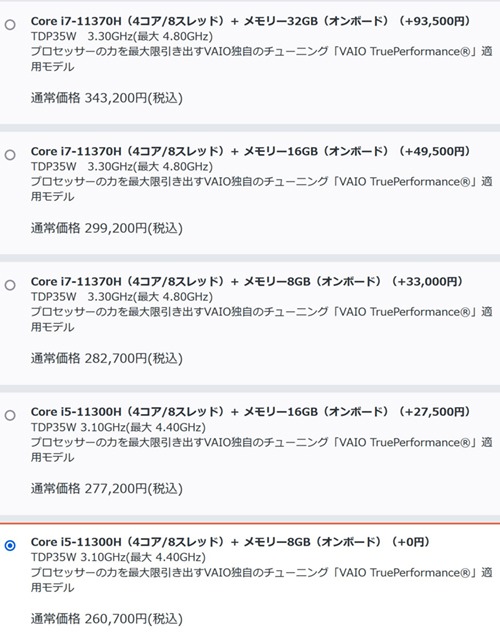This screenshot has height=636, width=500.
Task: Select Core i7-11370H 32GB memory radio button
Action: tap(10, 25)
